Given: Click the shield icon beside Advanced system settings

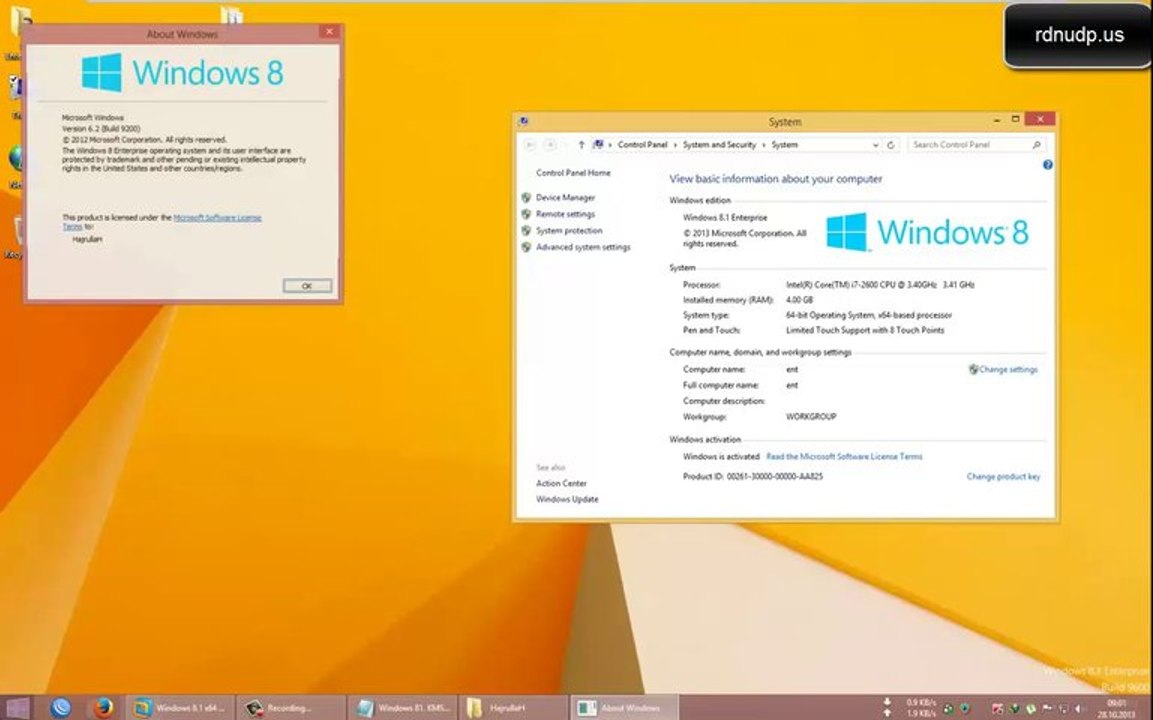Looking at the screenshot, I should pyautogui.click(x=526, y=247).
